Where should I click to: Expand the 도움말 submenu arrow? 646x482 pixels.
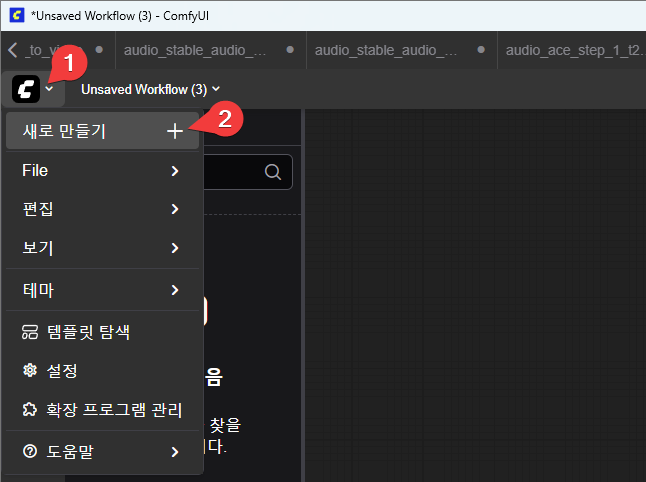[x=175, y=452]
